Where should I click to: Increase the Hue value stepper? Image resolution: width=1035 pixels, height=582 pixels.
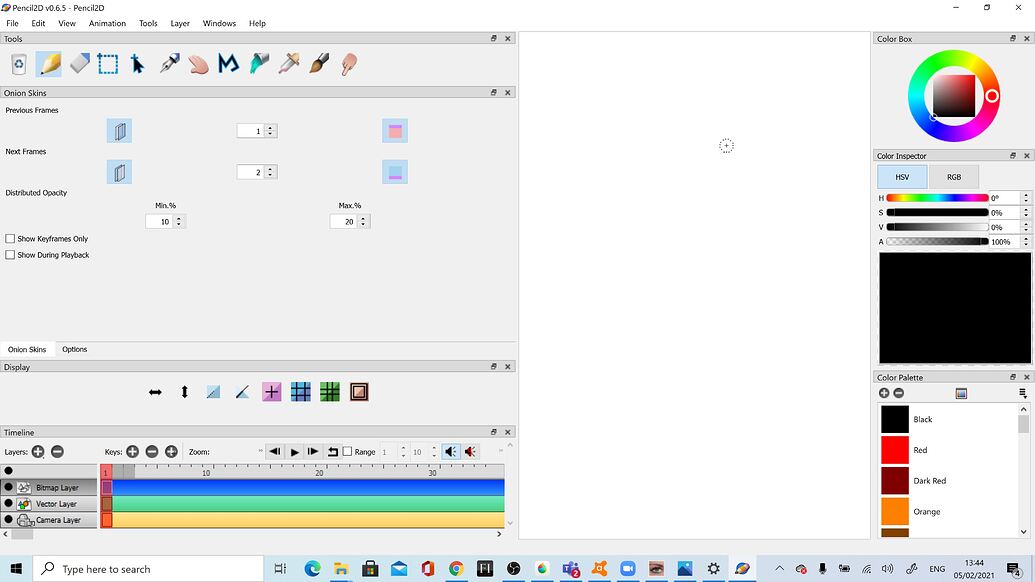click(1026, 195)
